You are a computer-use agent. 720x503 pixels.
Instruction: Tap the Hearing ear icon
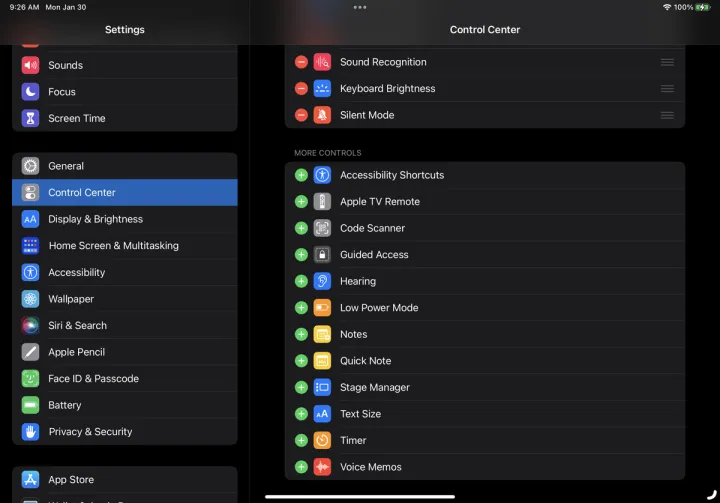322,281
